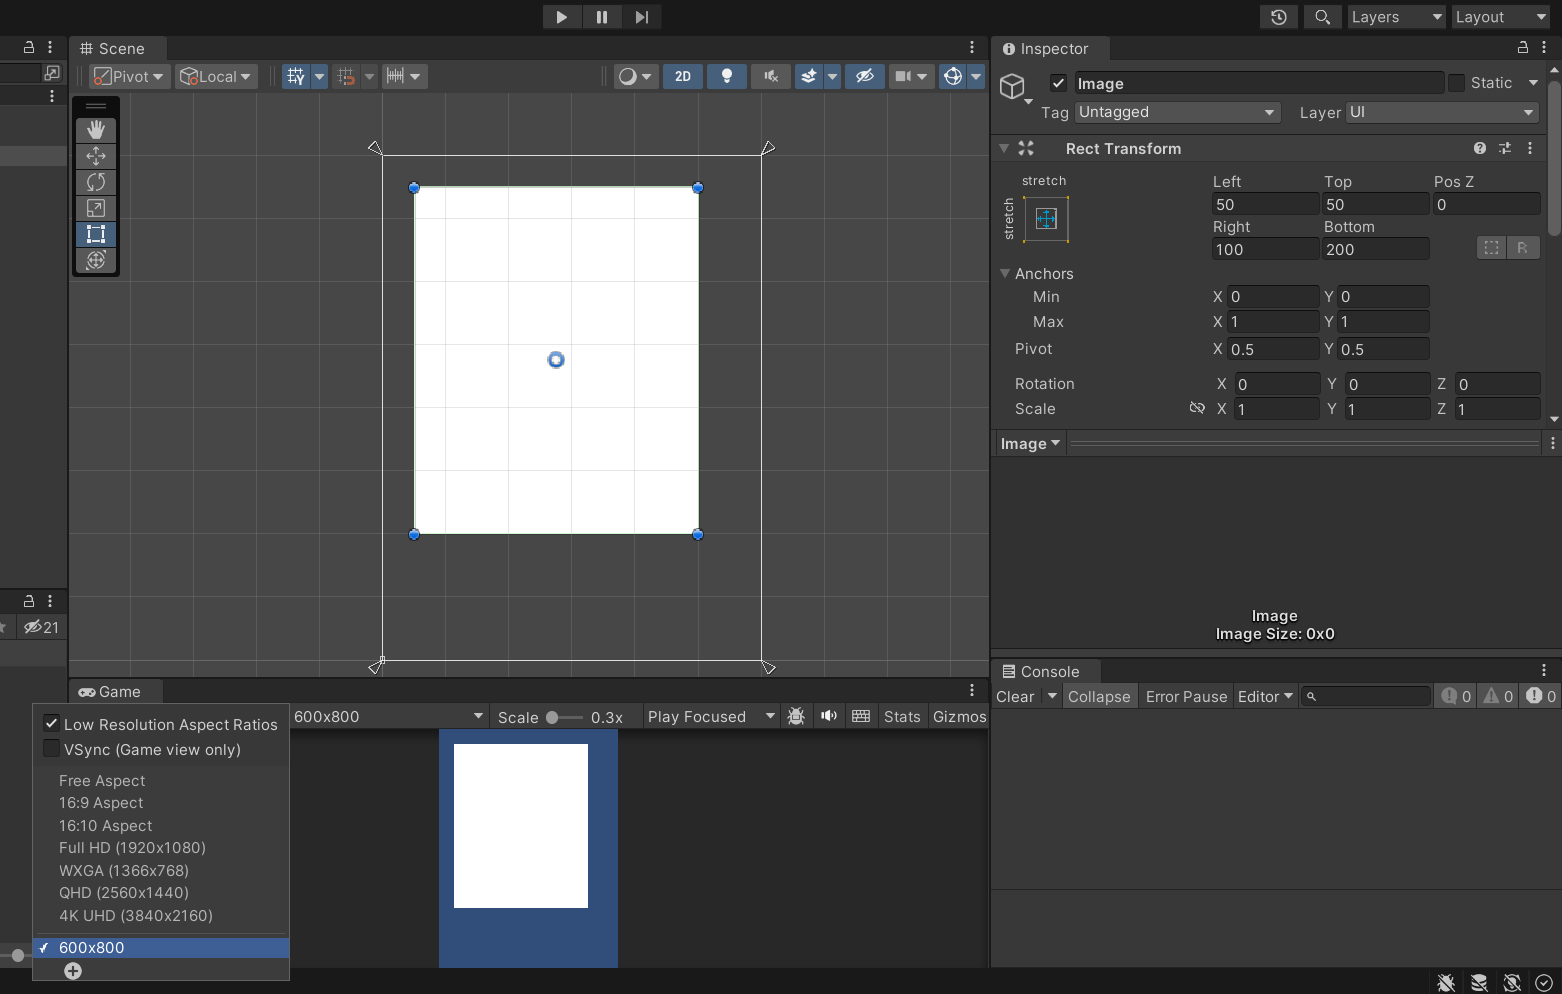Select the Hand (View) tool
1562x994 pixels.
point(96,130)
